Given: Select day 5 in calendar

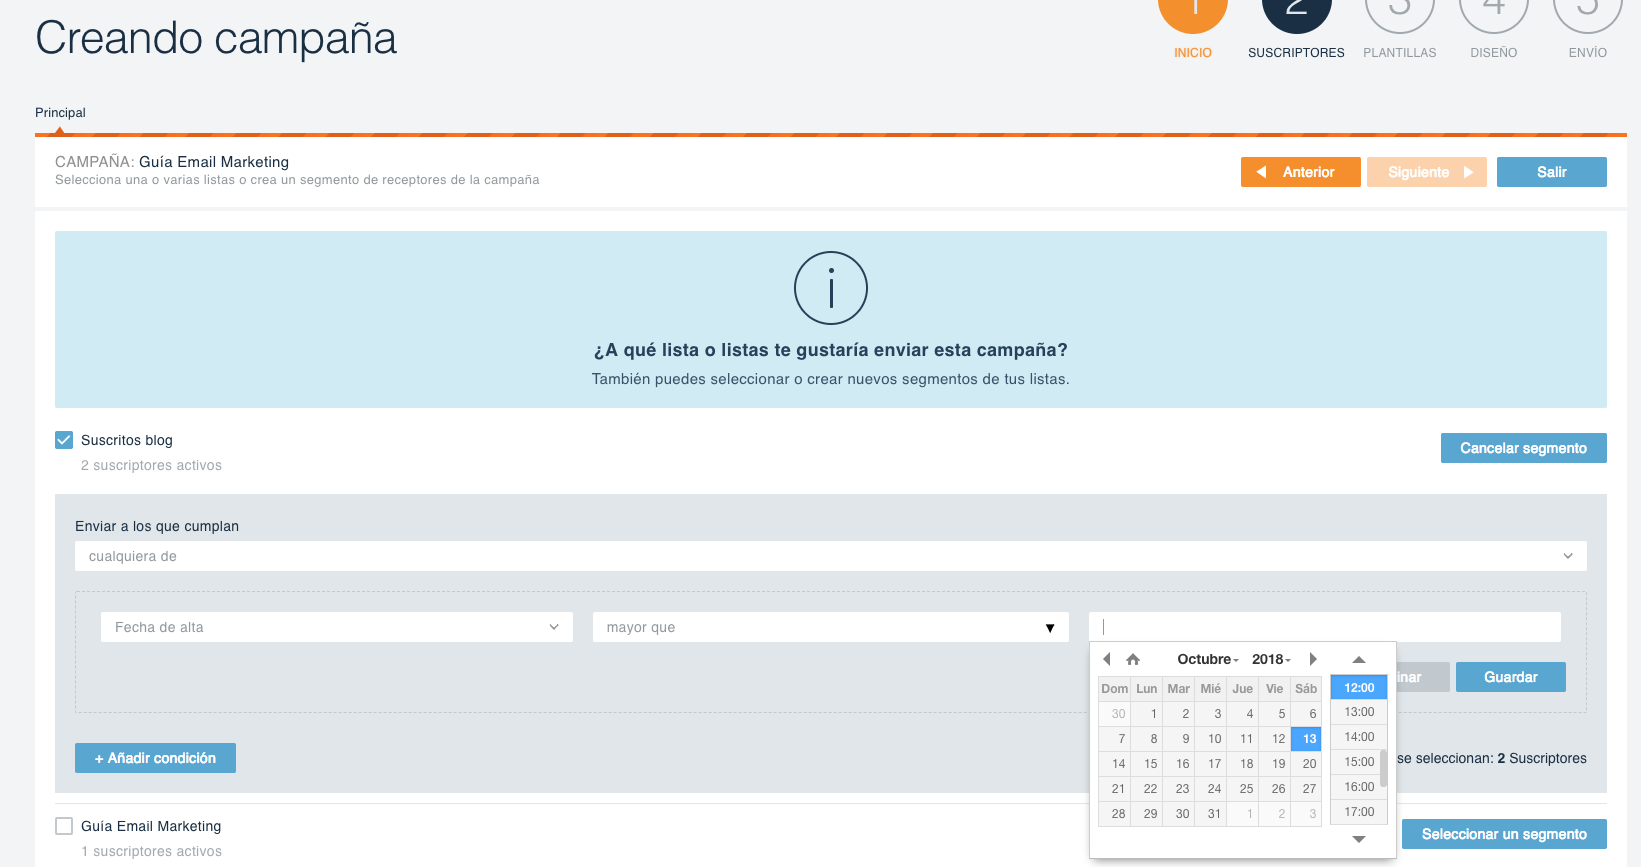Looking at the screenshot, I should [x=1275, y=714].
